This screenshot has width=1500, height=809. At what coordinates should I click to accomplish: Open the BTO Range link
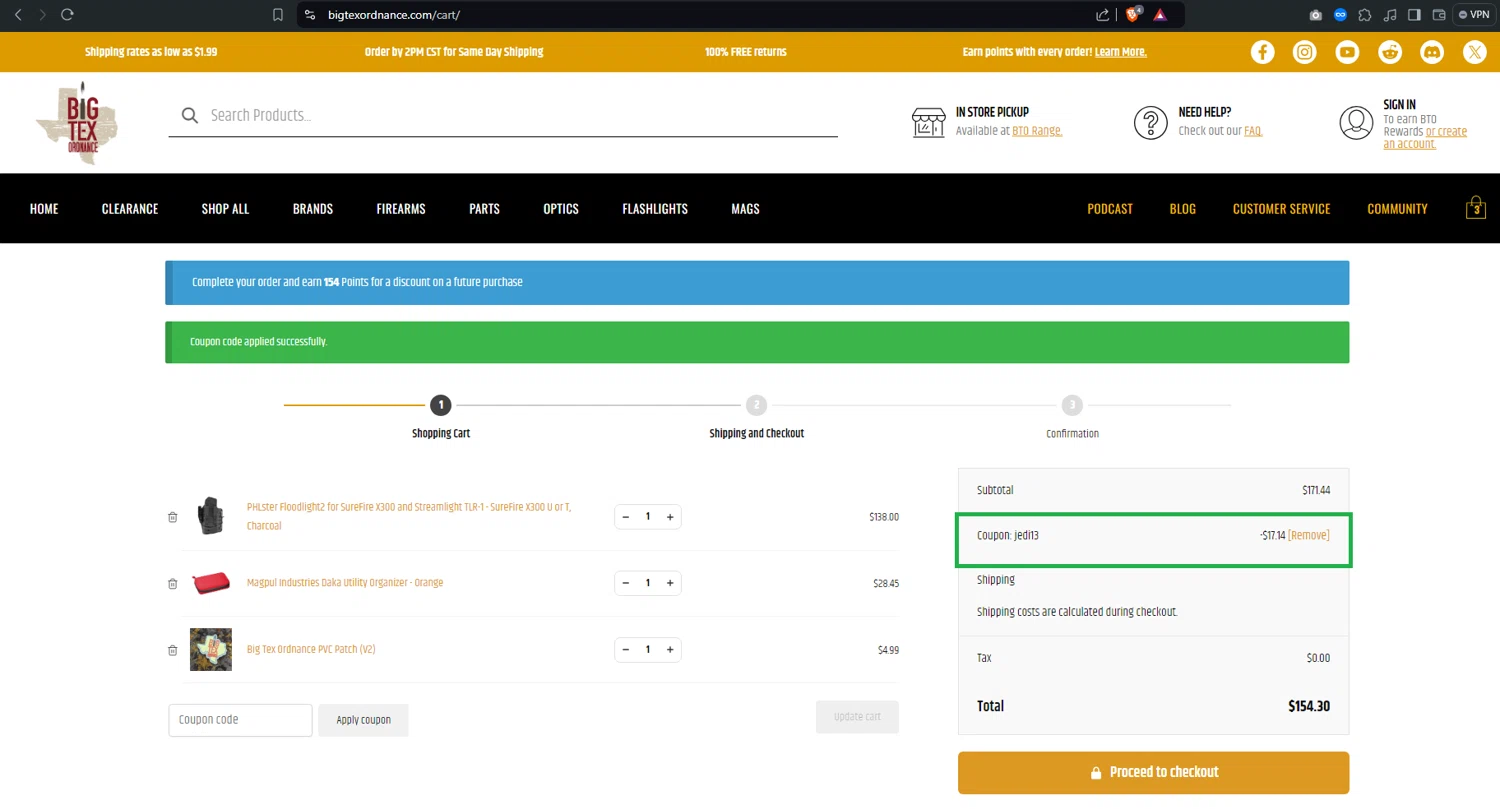[x=1037, y=131]
